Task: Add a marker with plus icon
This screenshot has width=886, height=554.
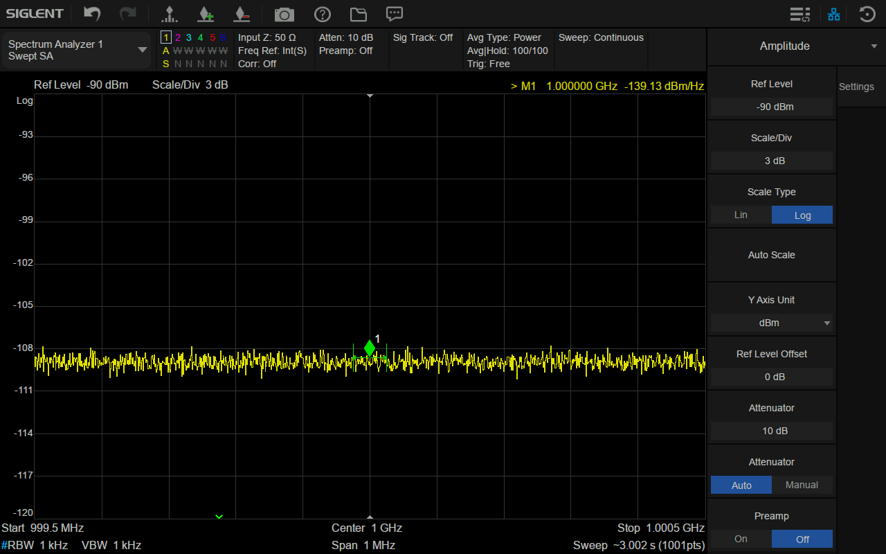Action: point(206,14)
